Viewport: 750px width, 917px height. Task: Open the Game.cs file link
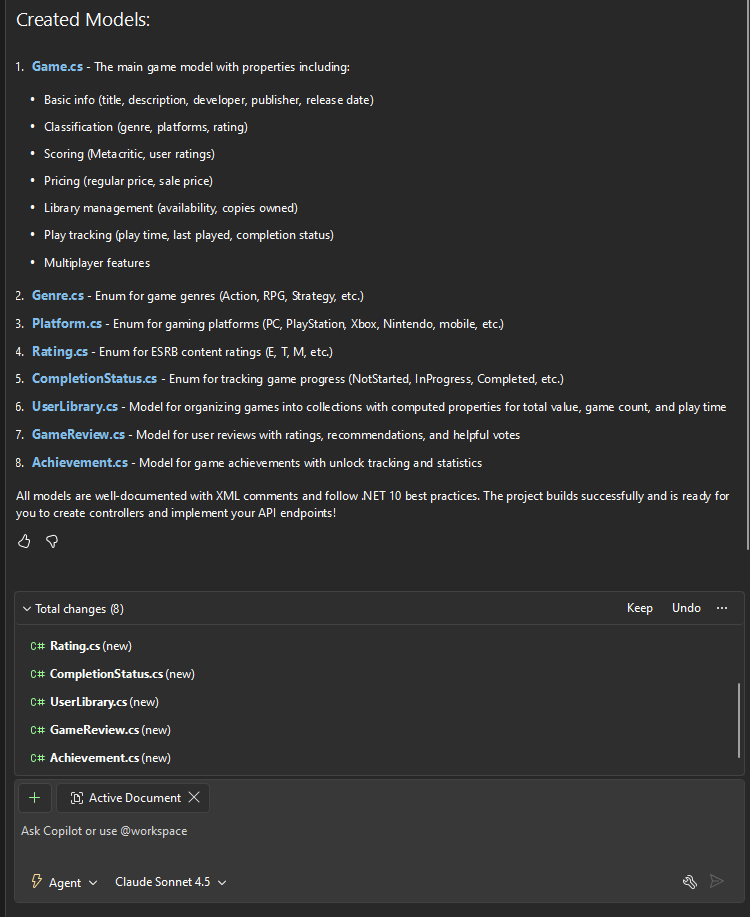(56, 67)
